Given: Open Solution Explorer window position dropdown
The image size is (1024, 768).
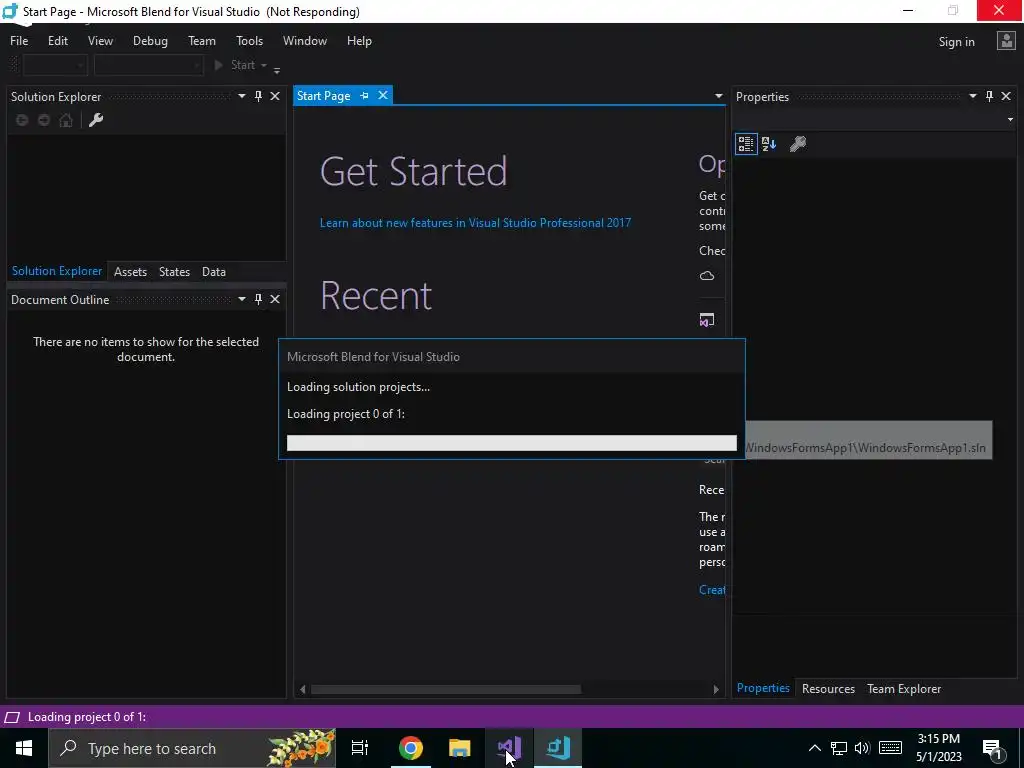Looking at the screenshot, I should (242, 97).
